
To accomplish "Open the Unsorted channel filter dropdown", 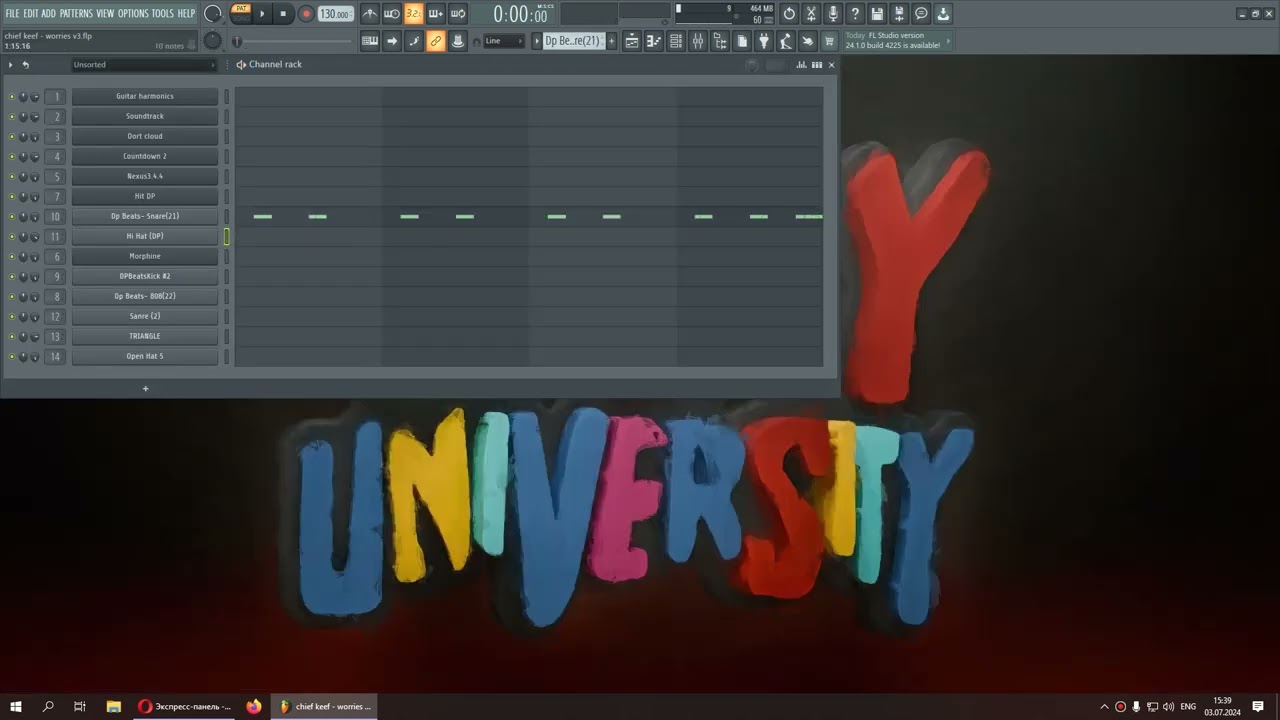I will [144, 64].
